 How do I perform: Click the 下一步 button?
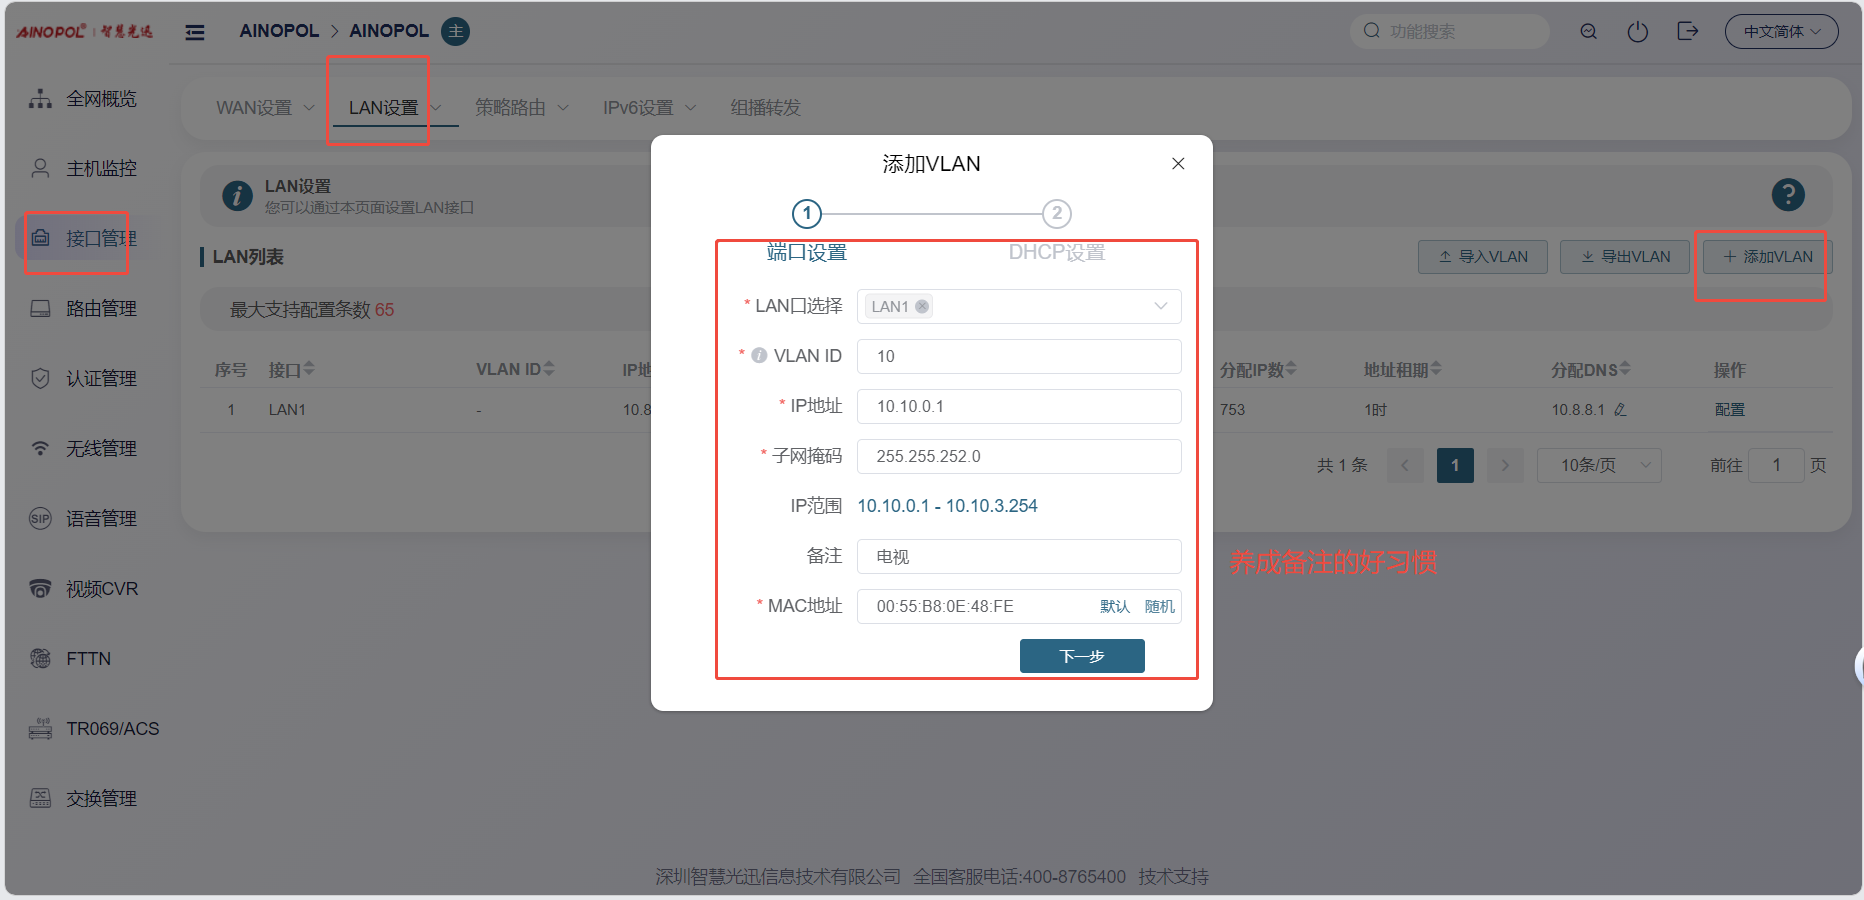[1082, 656]
